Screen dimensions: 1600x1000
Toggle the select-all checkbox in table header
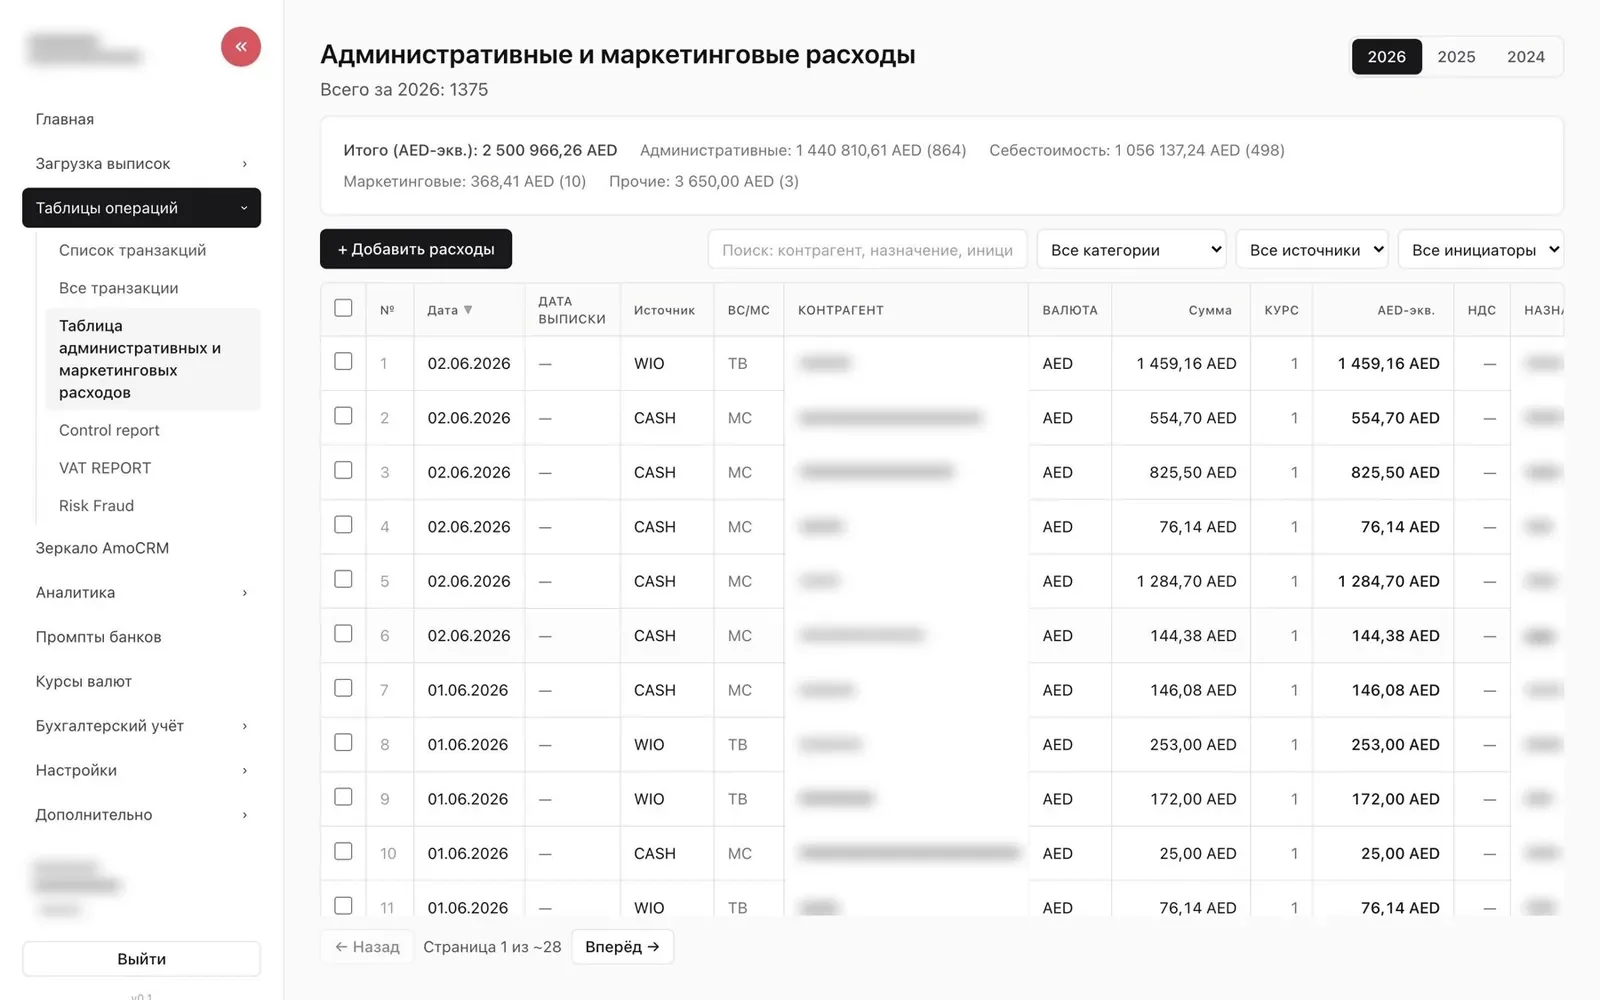pyautogui.click(x=343, y=308)
